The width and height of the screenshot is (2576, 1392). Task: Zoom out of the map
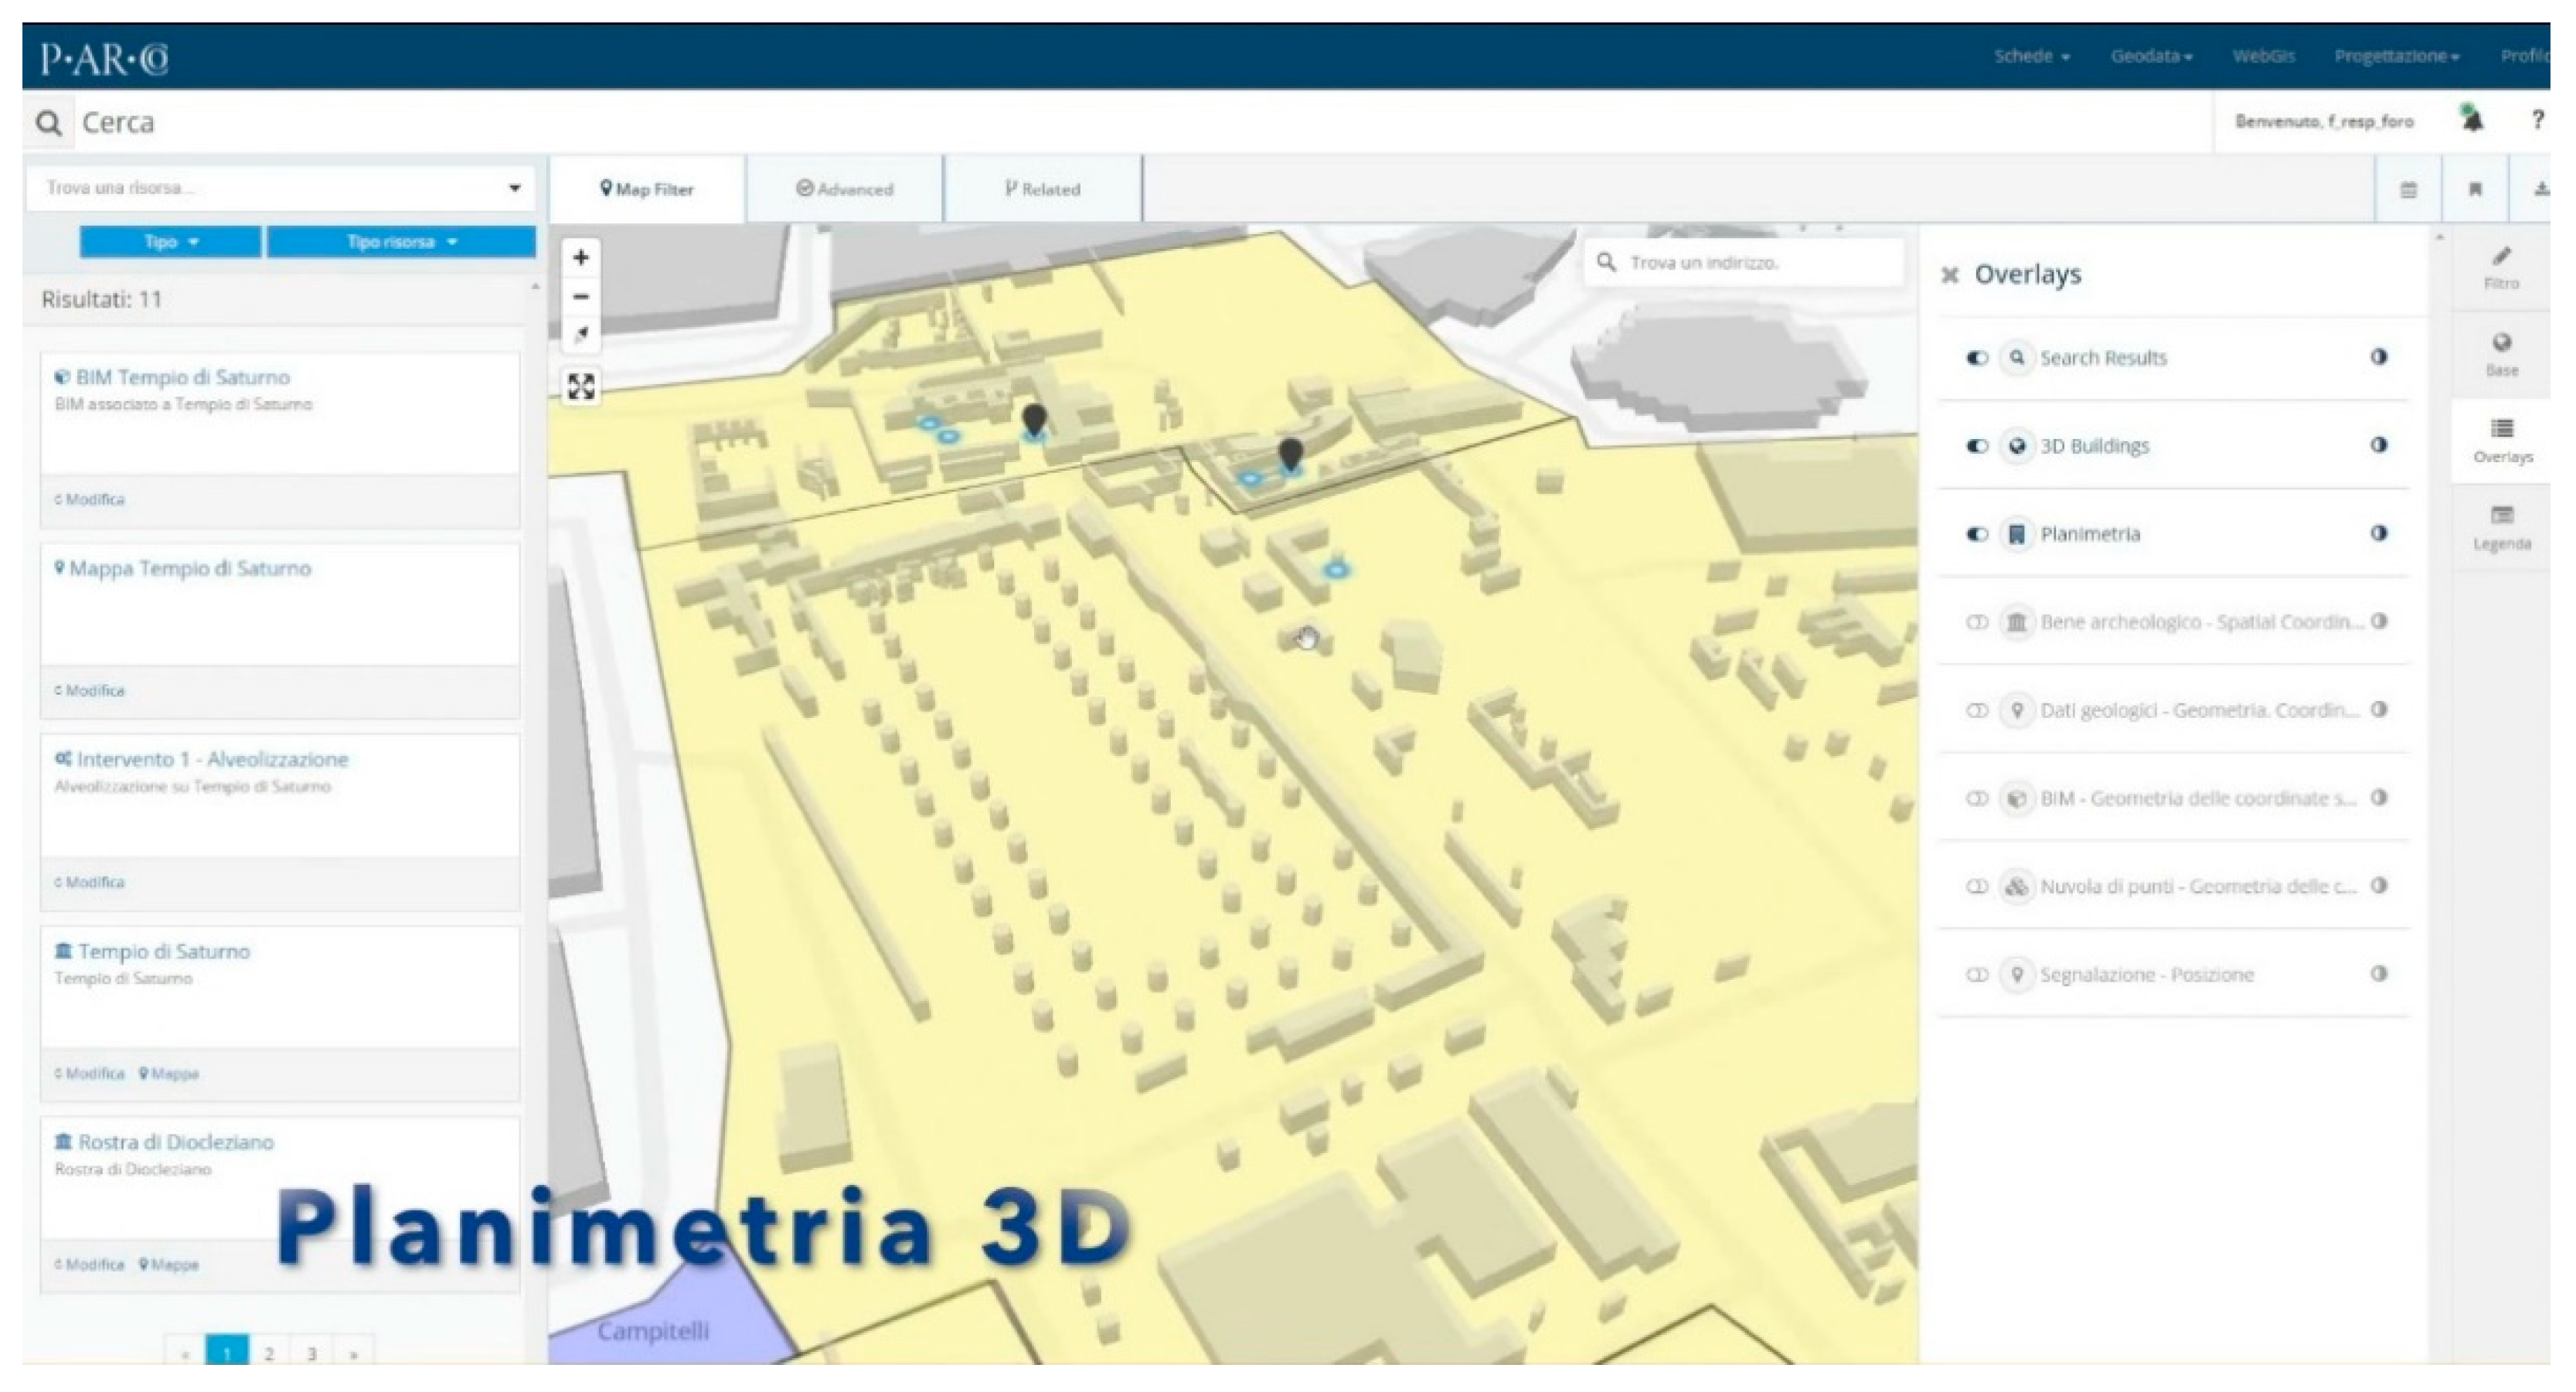(580, 297)
